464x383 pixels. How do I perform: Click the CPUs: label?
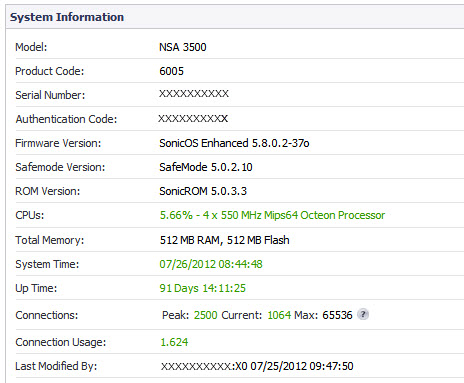tap(30, 215)
